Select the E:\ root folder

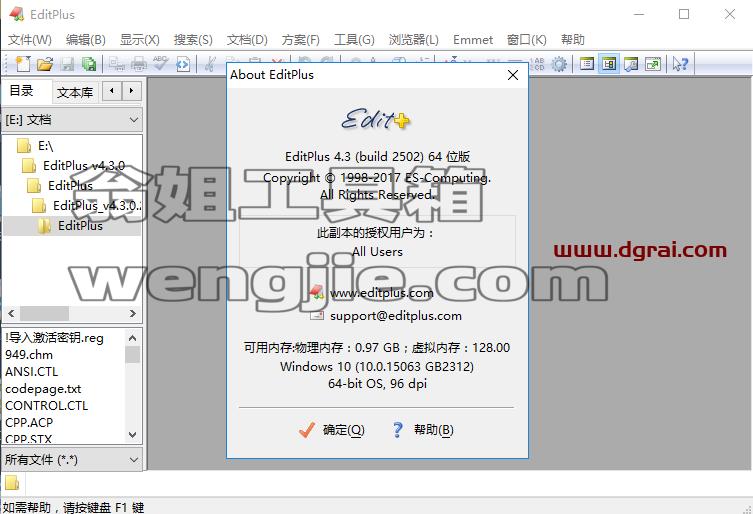click(36, 146)
